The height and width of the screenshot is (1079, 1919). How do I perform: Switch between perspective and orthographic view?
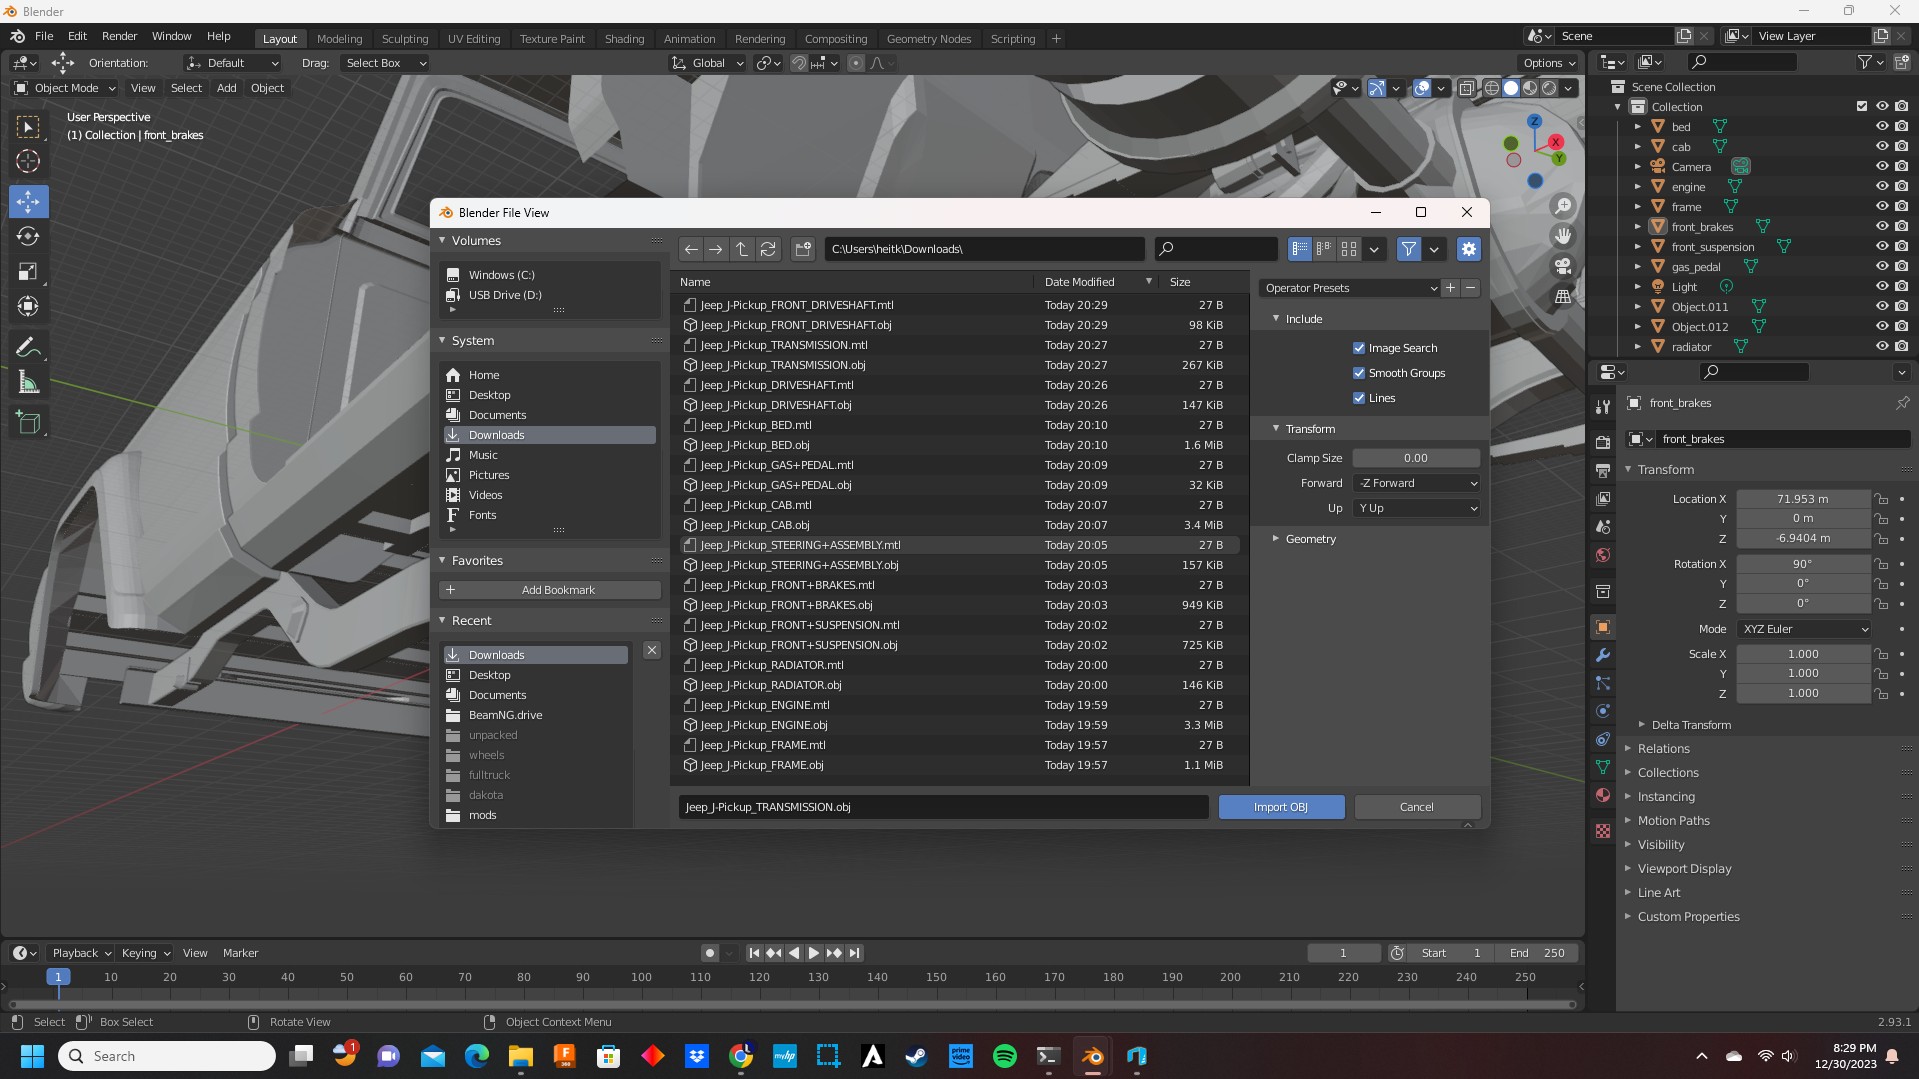(x=1562, y=296)
